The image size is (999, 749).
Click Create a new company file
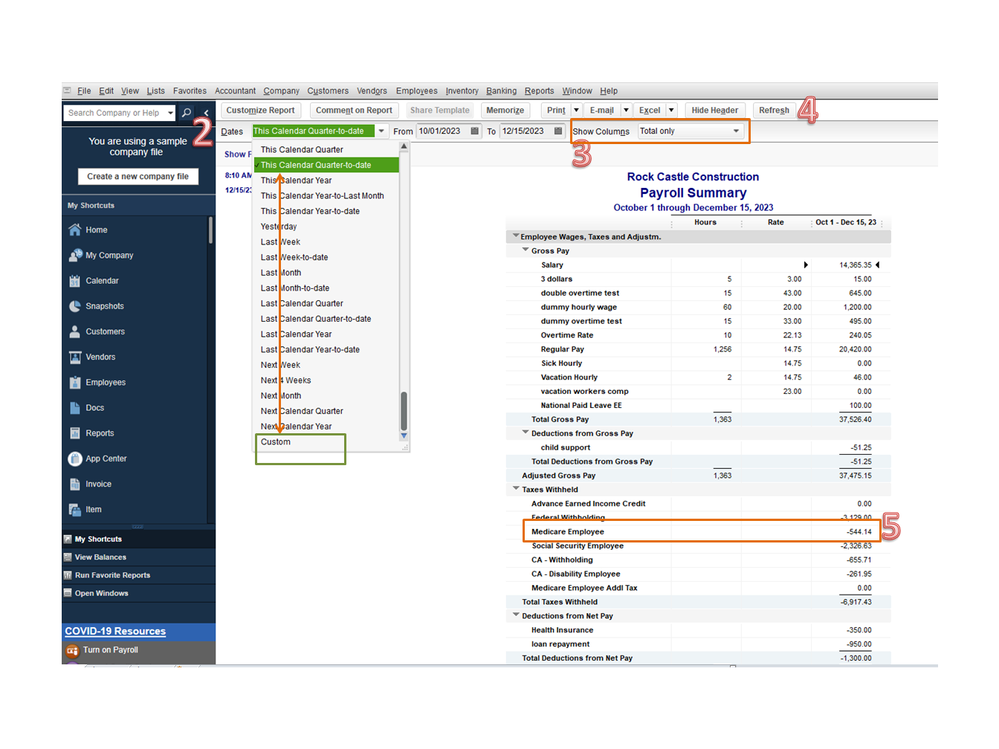coord(138,176)
